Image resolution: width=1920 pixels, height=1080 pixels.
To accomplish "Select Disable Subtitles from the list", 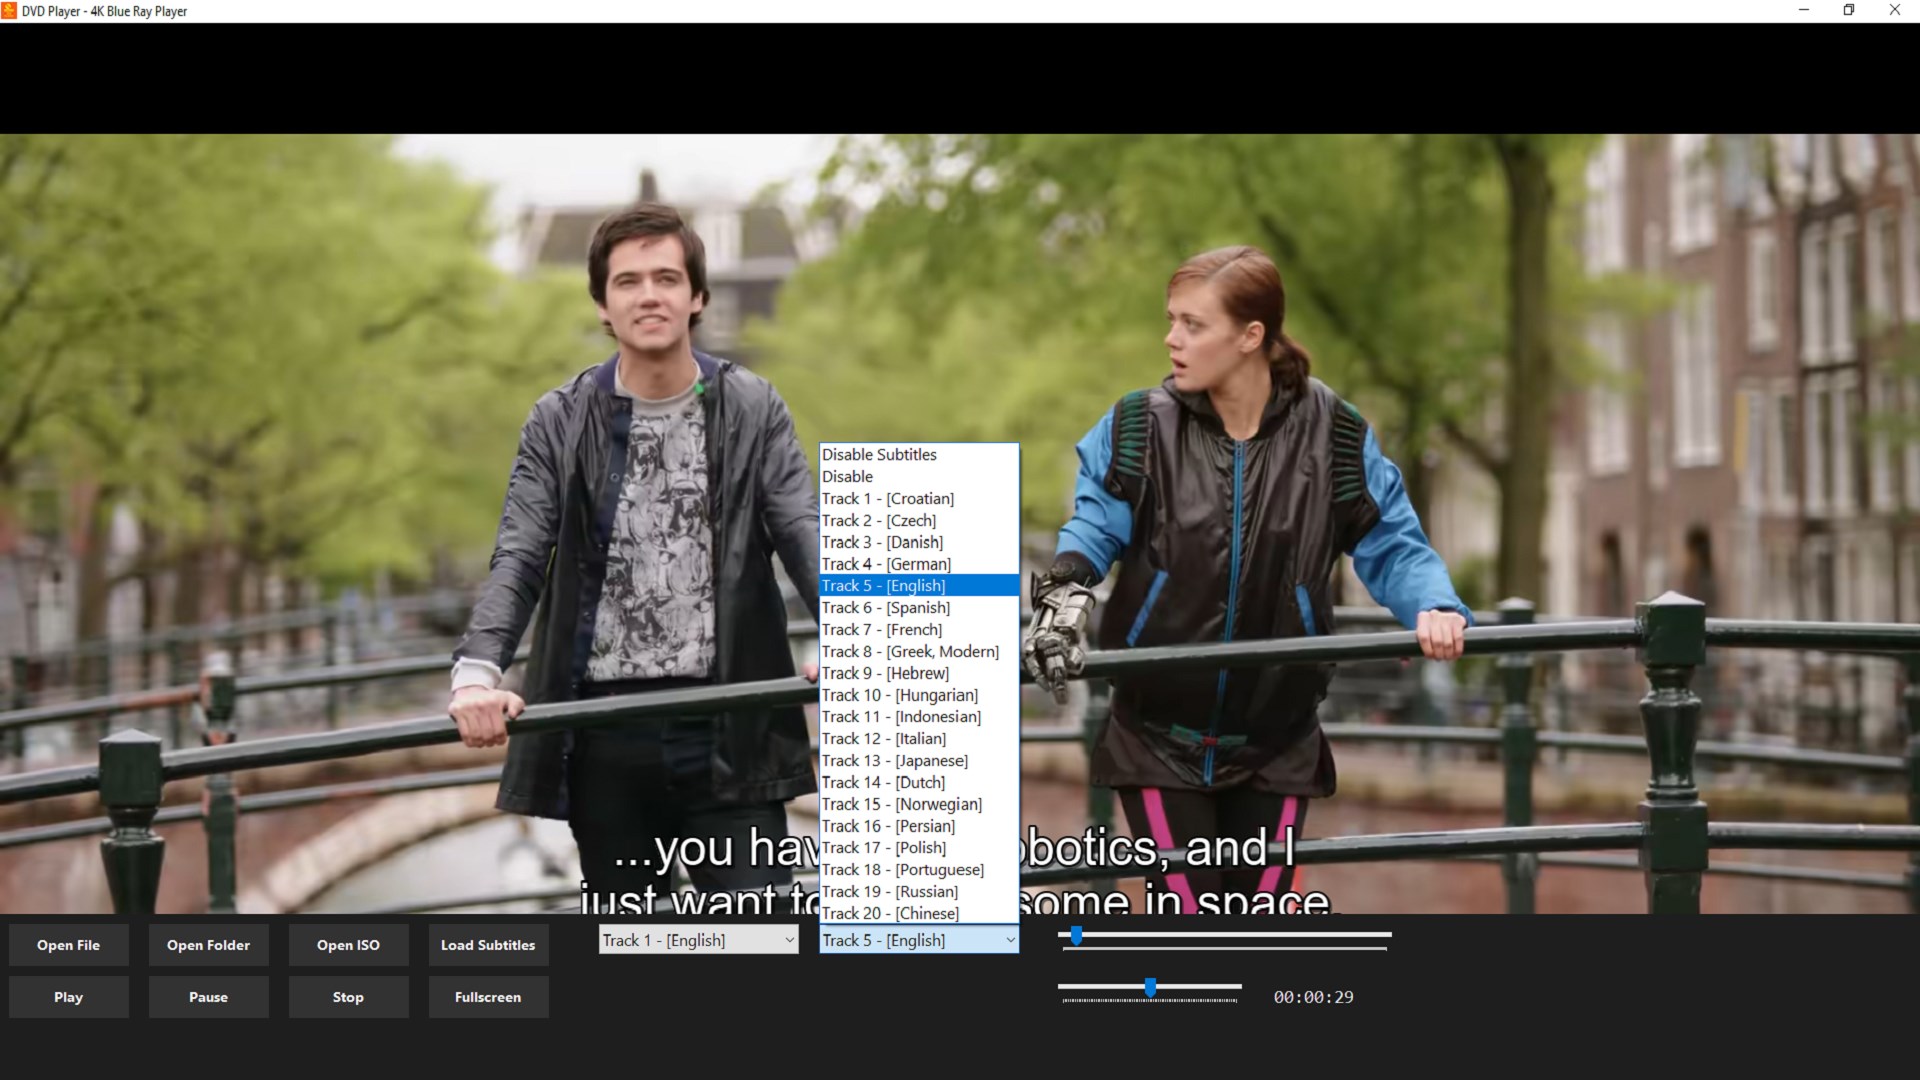I will pyautogui.click(x=879, y=455).
